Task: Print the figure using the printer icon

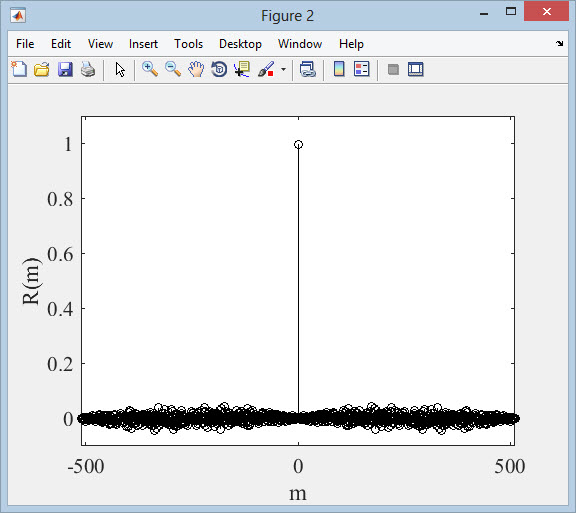Action: click(88, 69)
